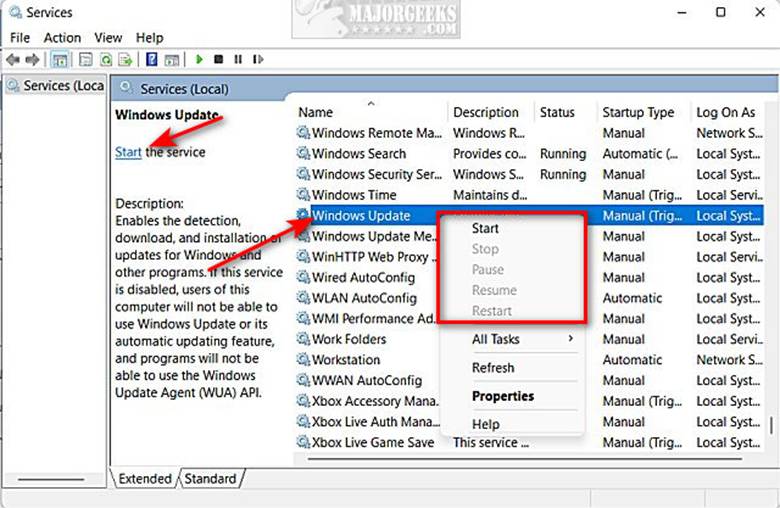
Task: Sort by the Description column header
Action: point(491,112)
